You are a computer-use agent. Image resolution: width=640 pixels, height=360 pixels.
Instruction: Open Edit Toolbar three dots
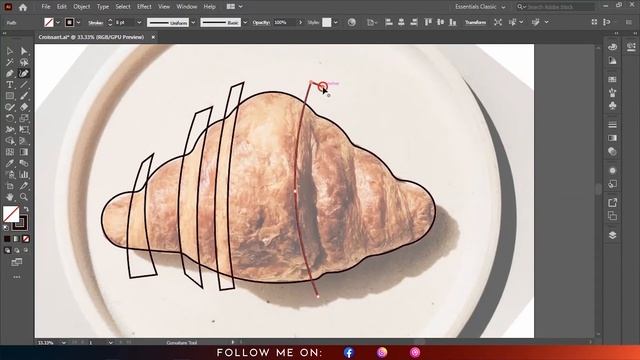coord(17,277)
